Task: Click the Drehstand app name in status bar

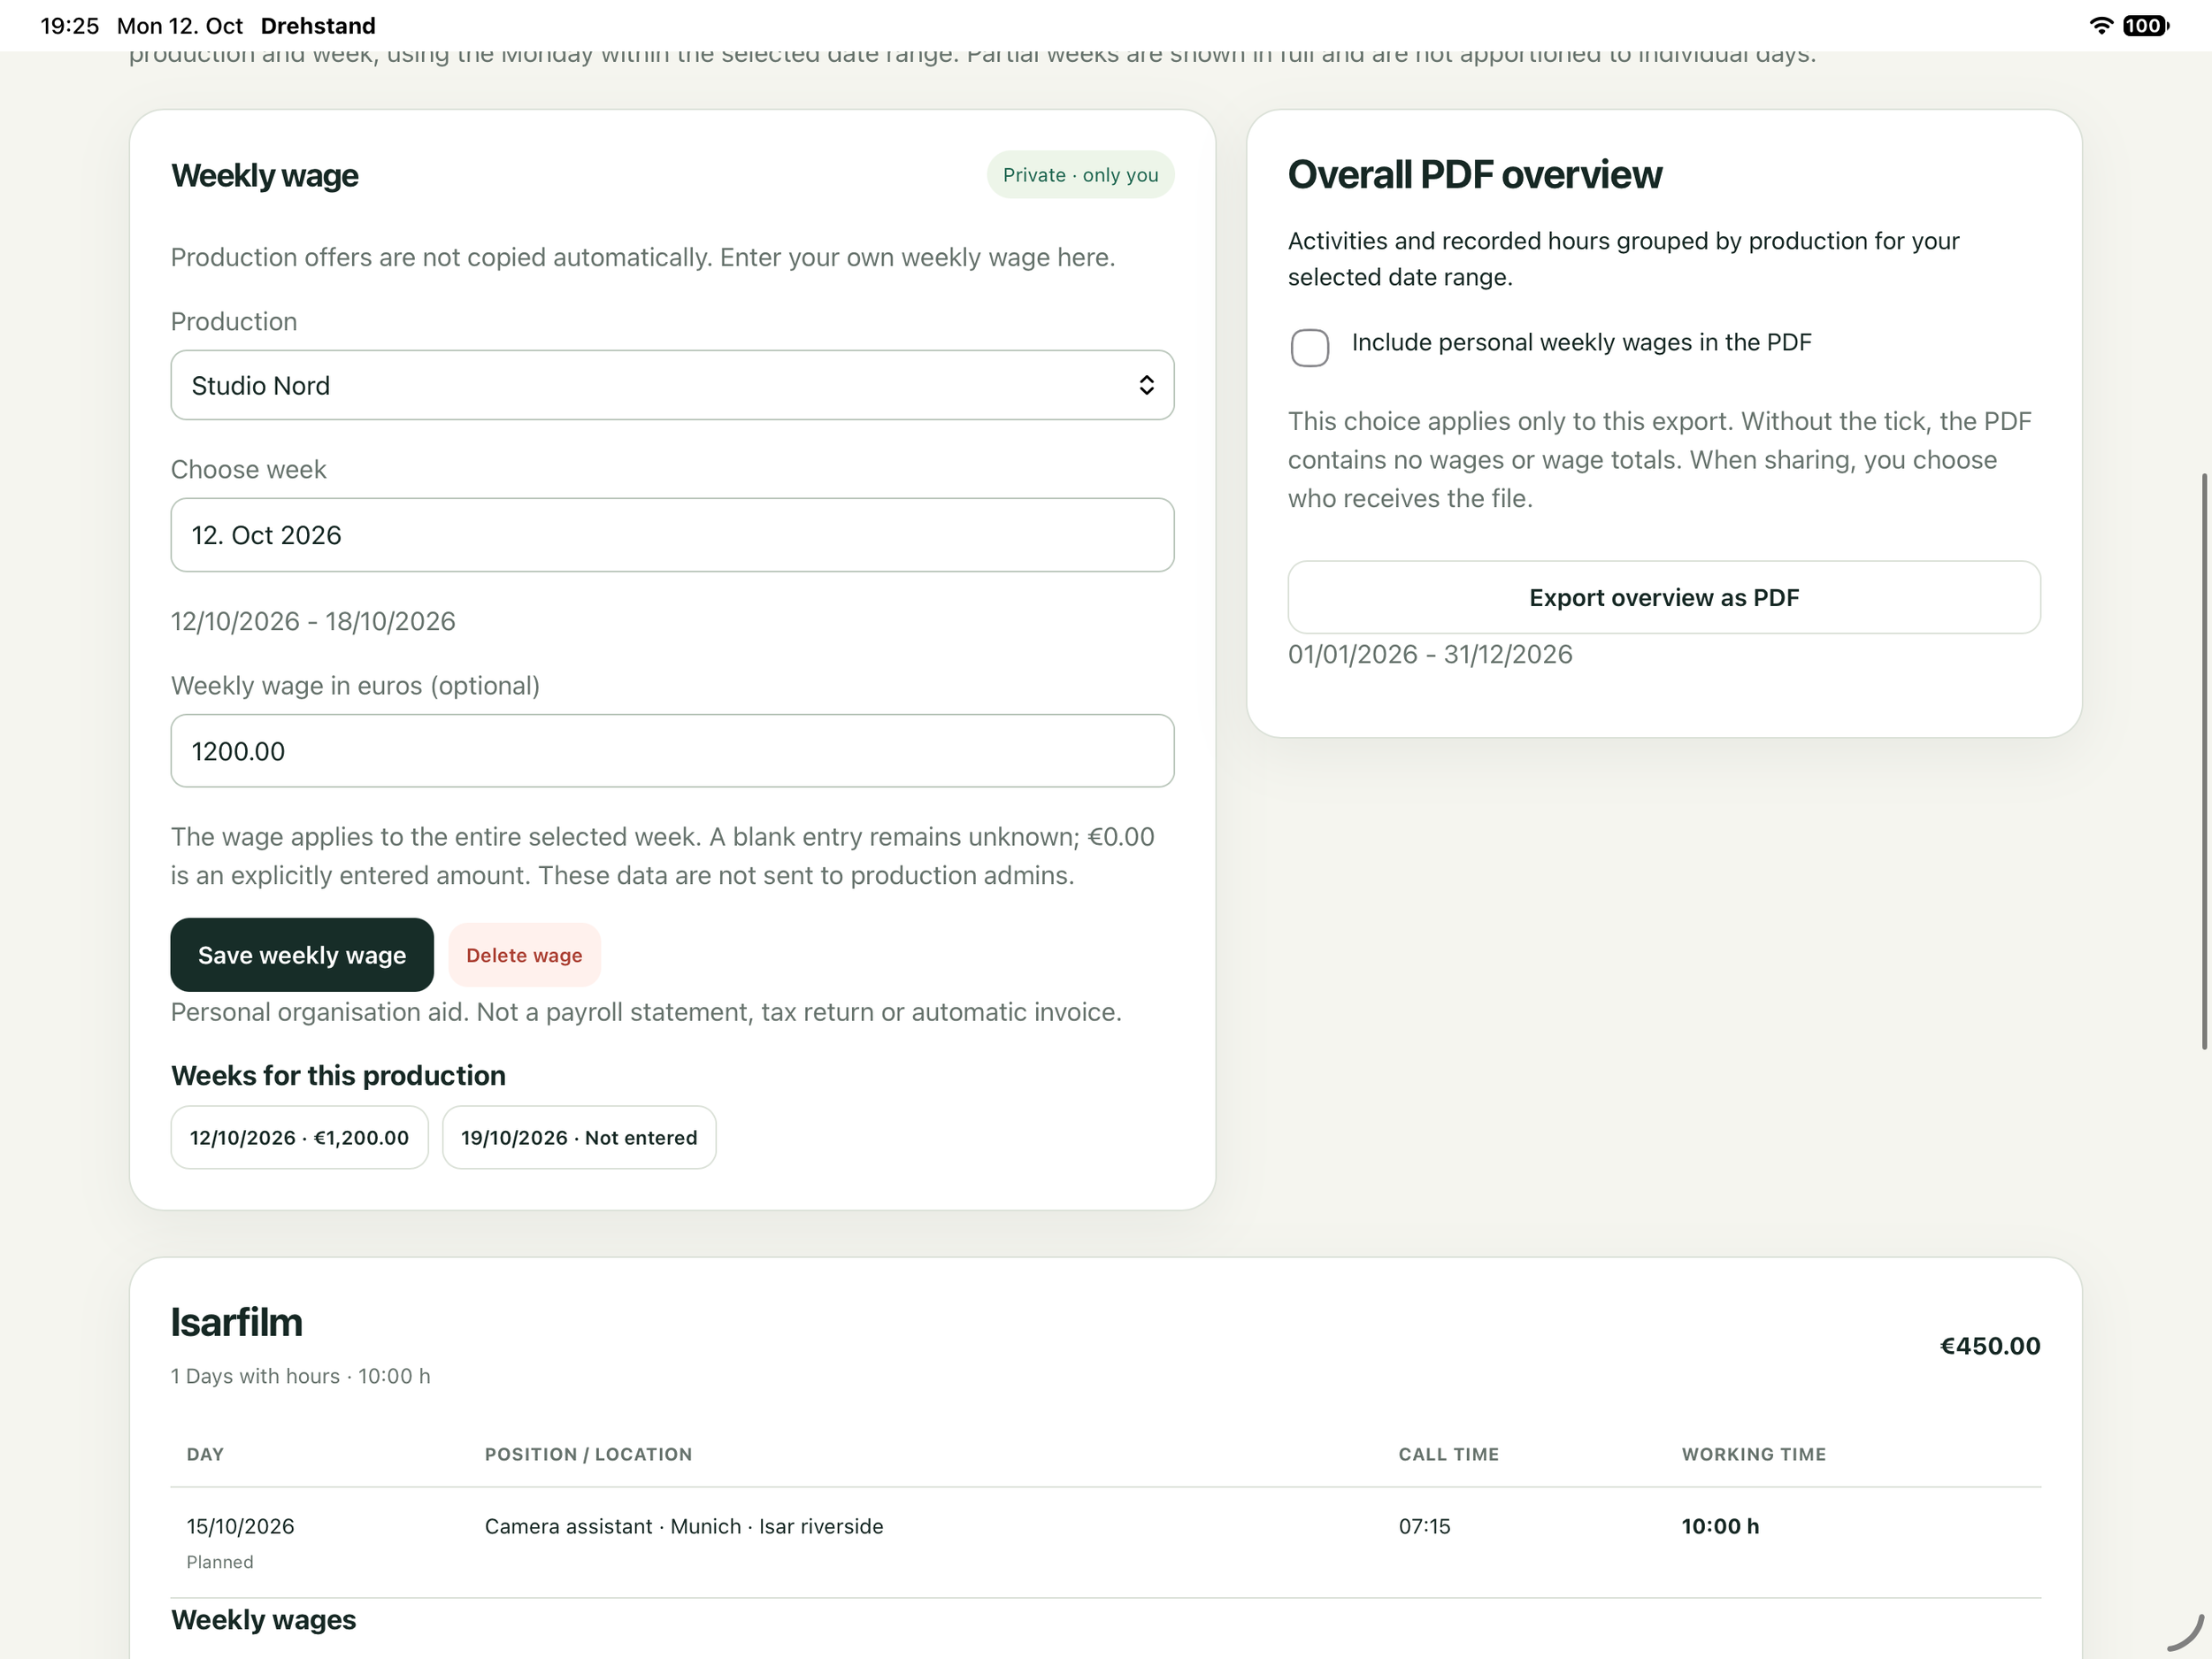Action: pyautogui.click(x=318, y=25)
